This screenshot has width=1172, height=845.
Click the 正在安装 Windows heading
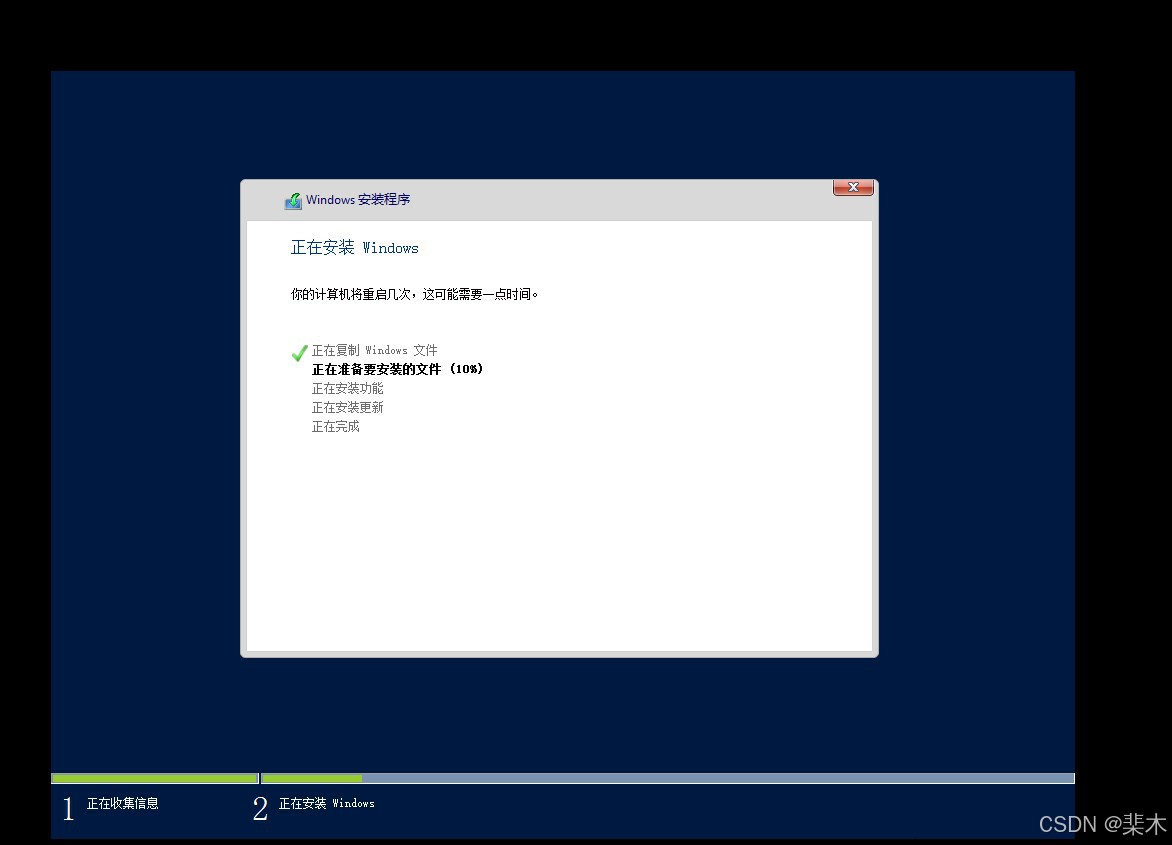(354, 248)
